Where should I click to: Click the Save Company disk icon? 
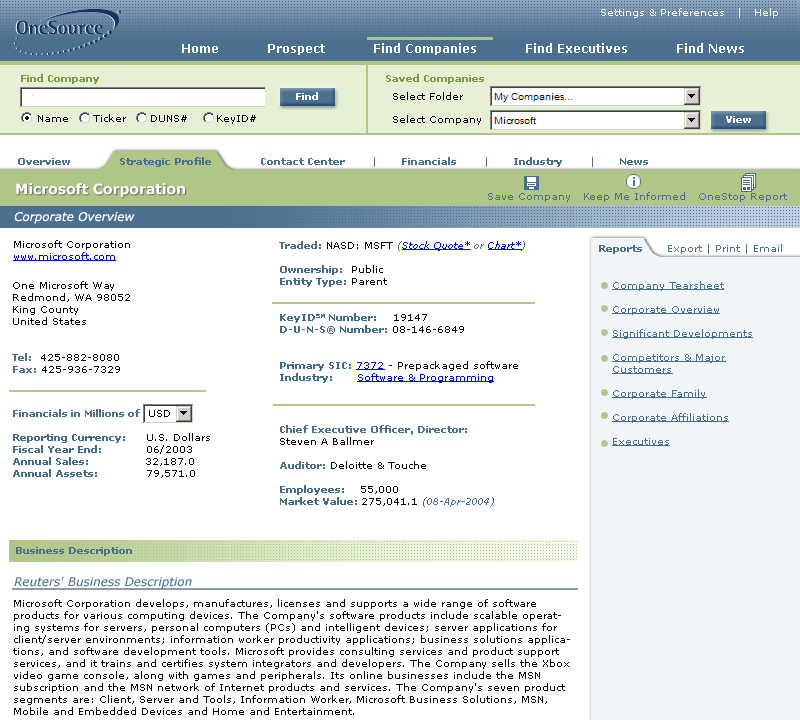point(531,183)
